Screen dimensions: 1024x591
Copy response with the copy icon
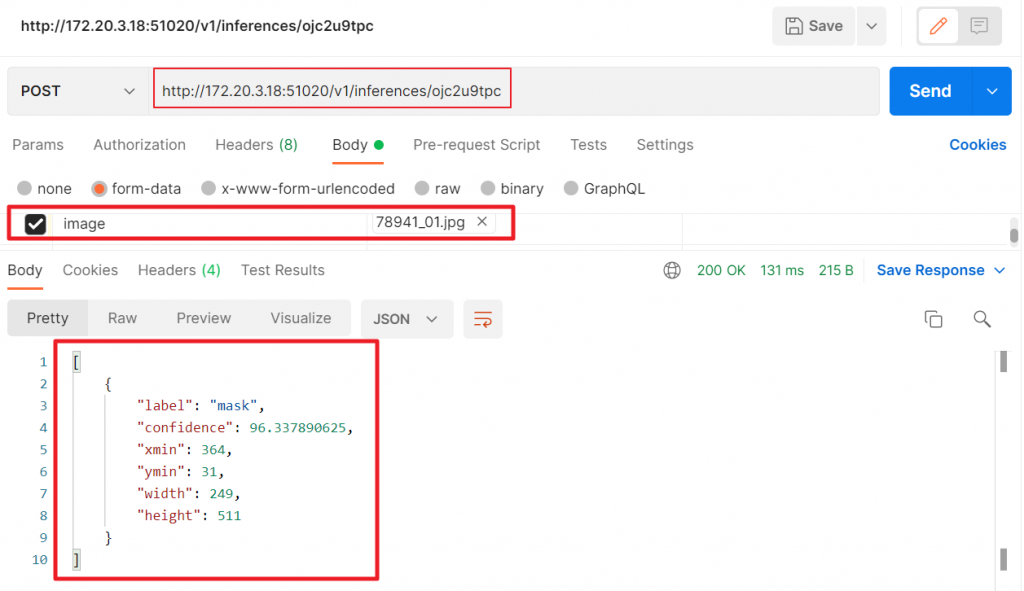point(933,319)
